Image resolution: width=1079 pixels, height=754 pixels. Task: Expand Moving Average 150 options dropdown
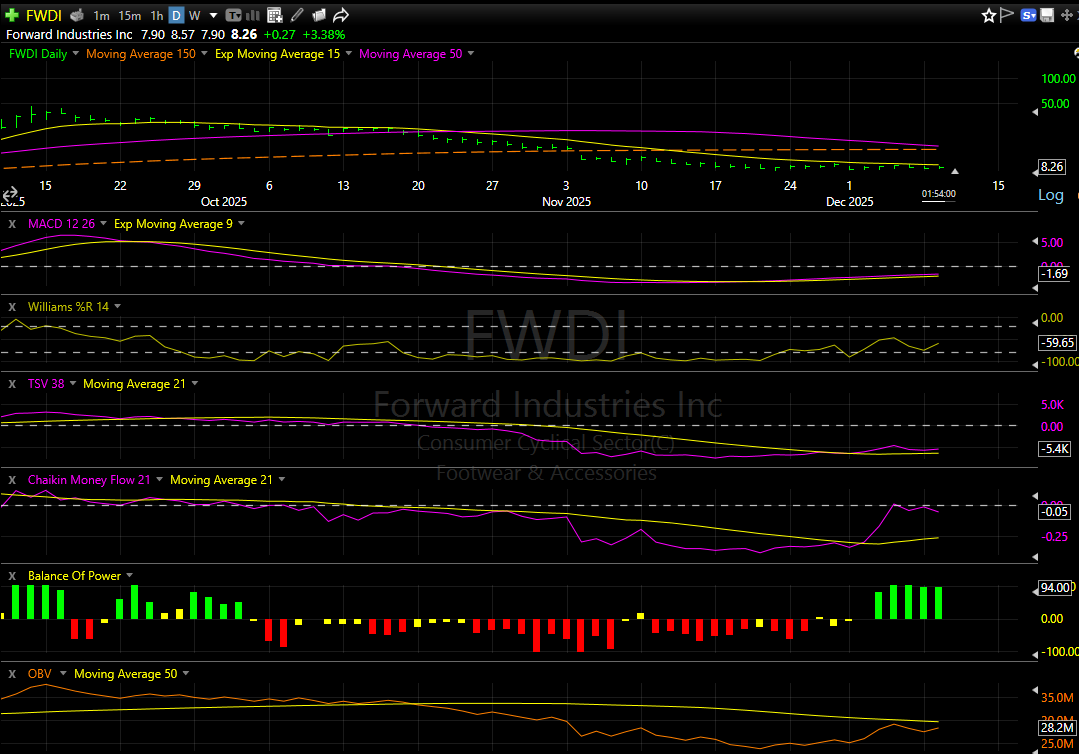(205, 54)
